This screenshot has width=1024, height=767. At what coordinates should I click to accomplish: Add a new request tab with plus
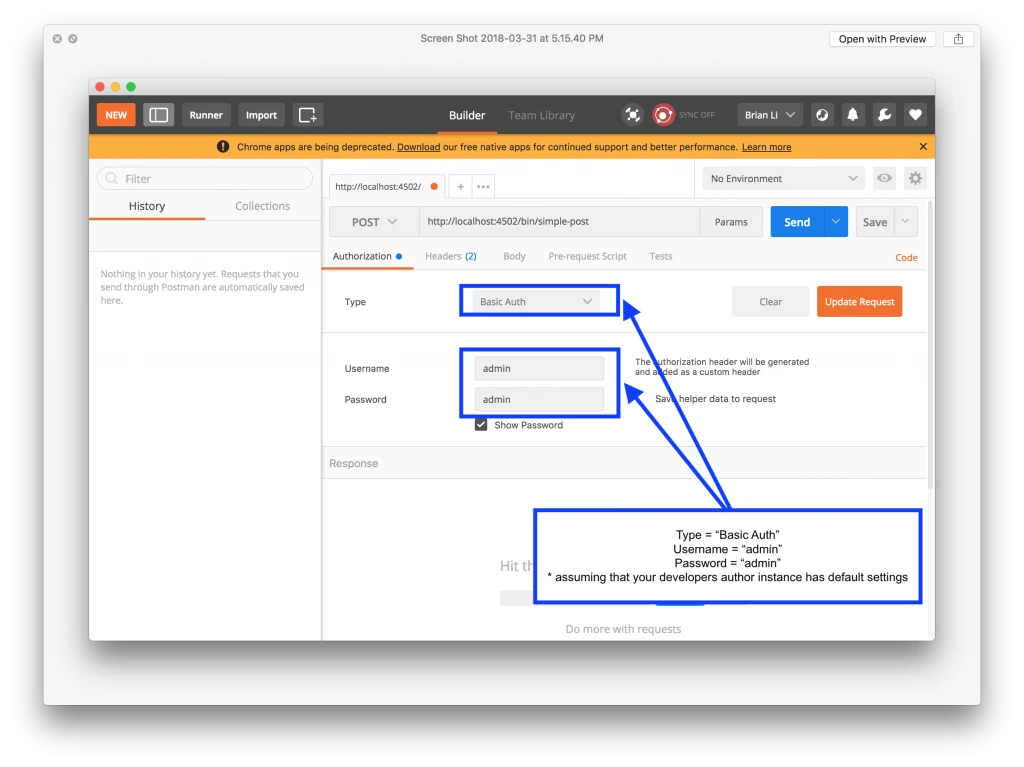[460, 186]
